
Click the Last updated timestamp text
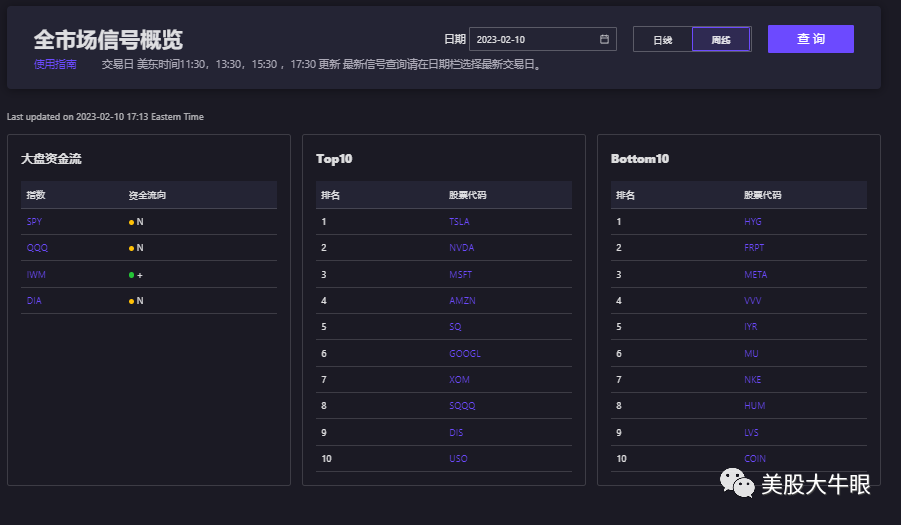pos(105,117)
